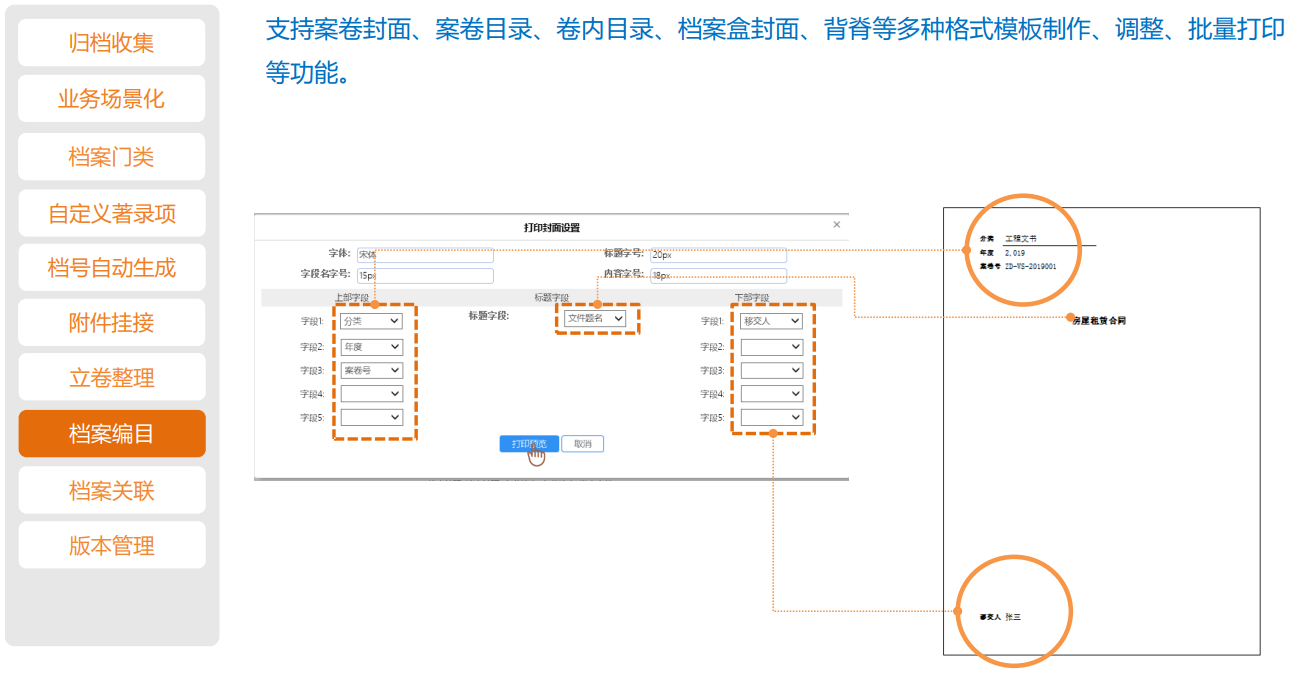Click the 打印预览 button
This screenshot has width=1293, height=684.
[x=529, y=444]
